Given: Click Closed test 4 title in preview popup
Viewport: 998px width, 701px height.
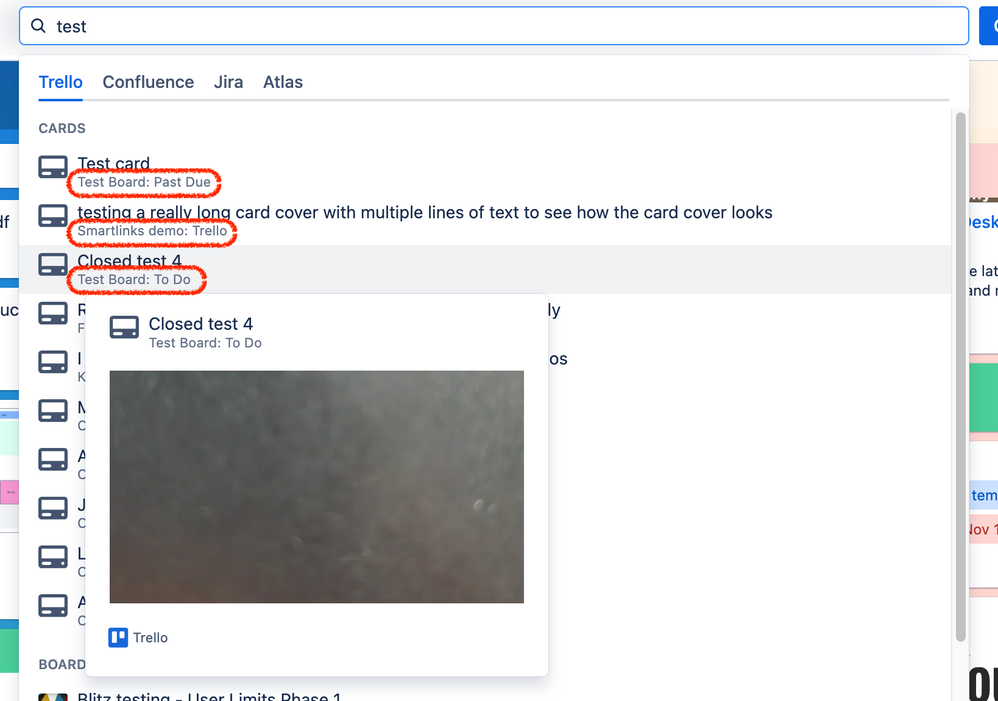Looking at the screenshot, I should [200, 324].
